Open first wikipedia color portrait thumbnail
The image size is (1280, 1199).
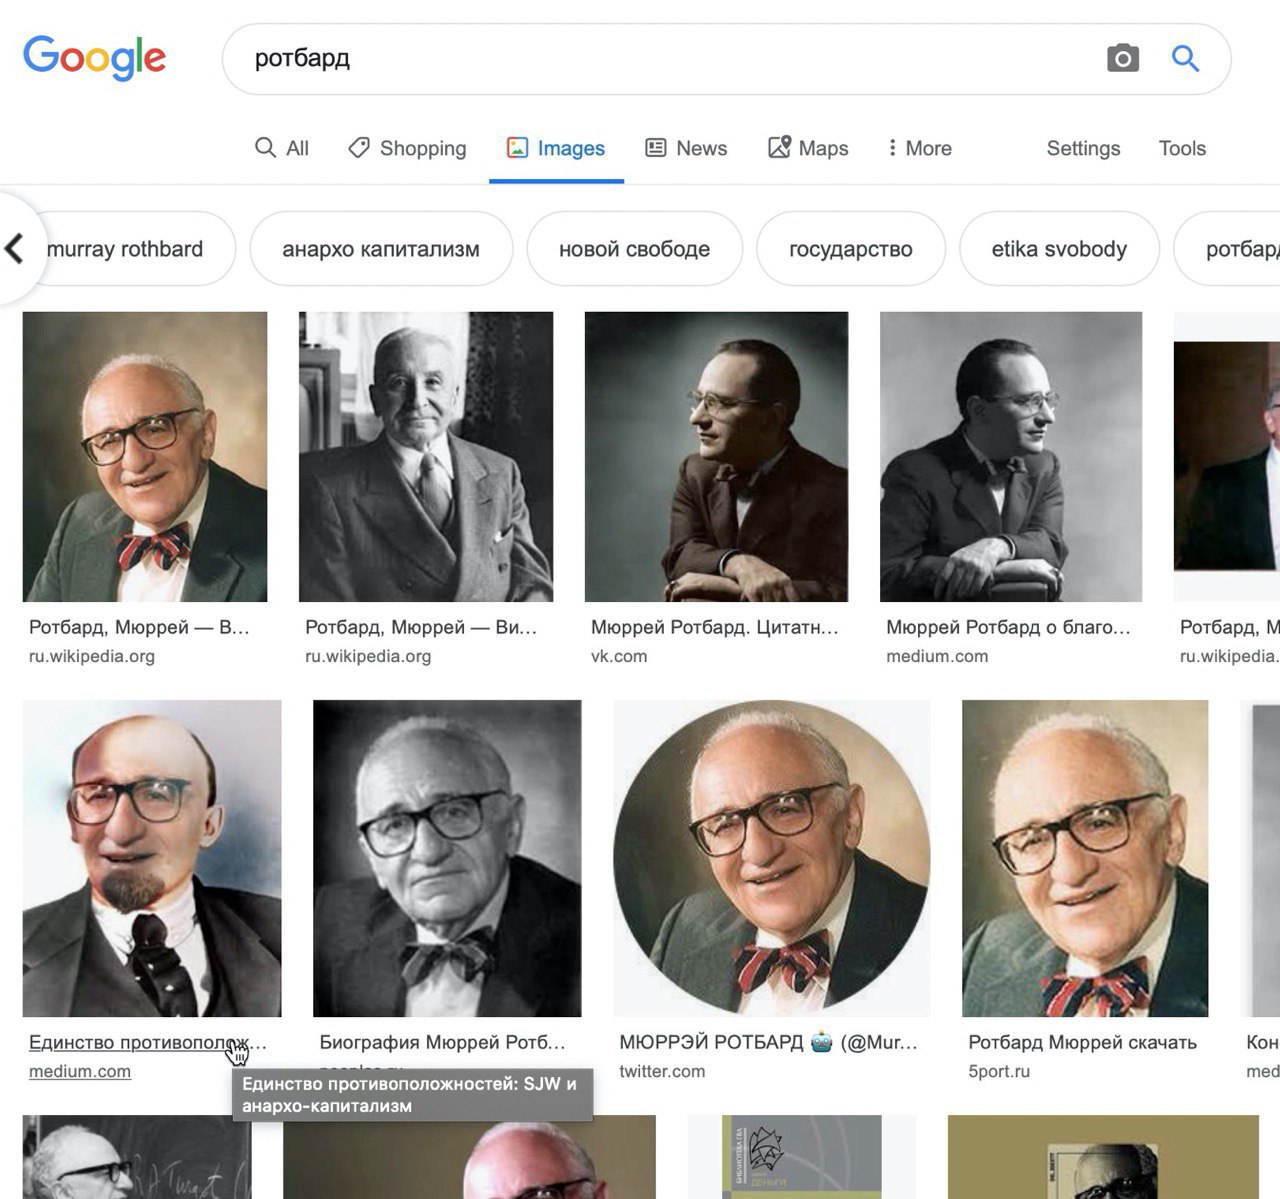[x=145, y=457]
